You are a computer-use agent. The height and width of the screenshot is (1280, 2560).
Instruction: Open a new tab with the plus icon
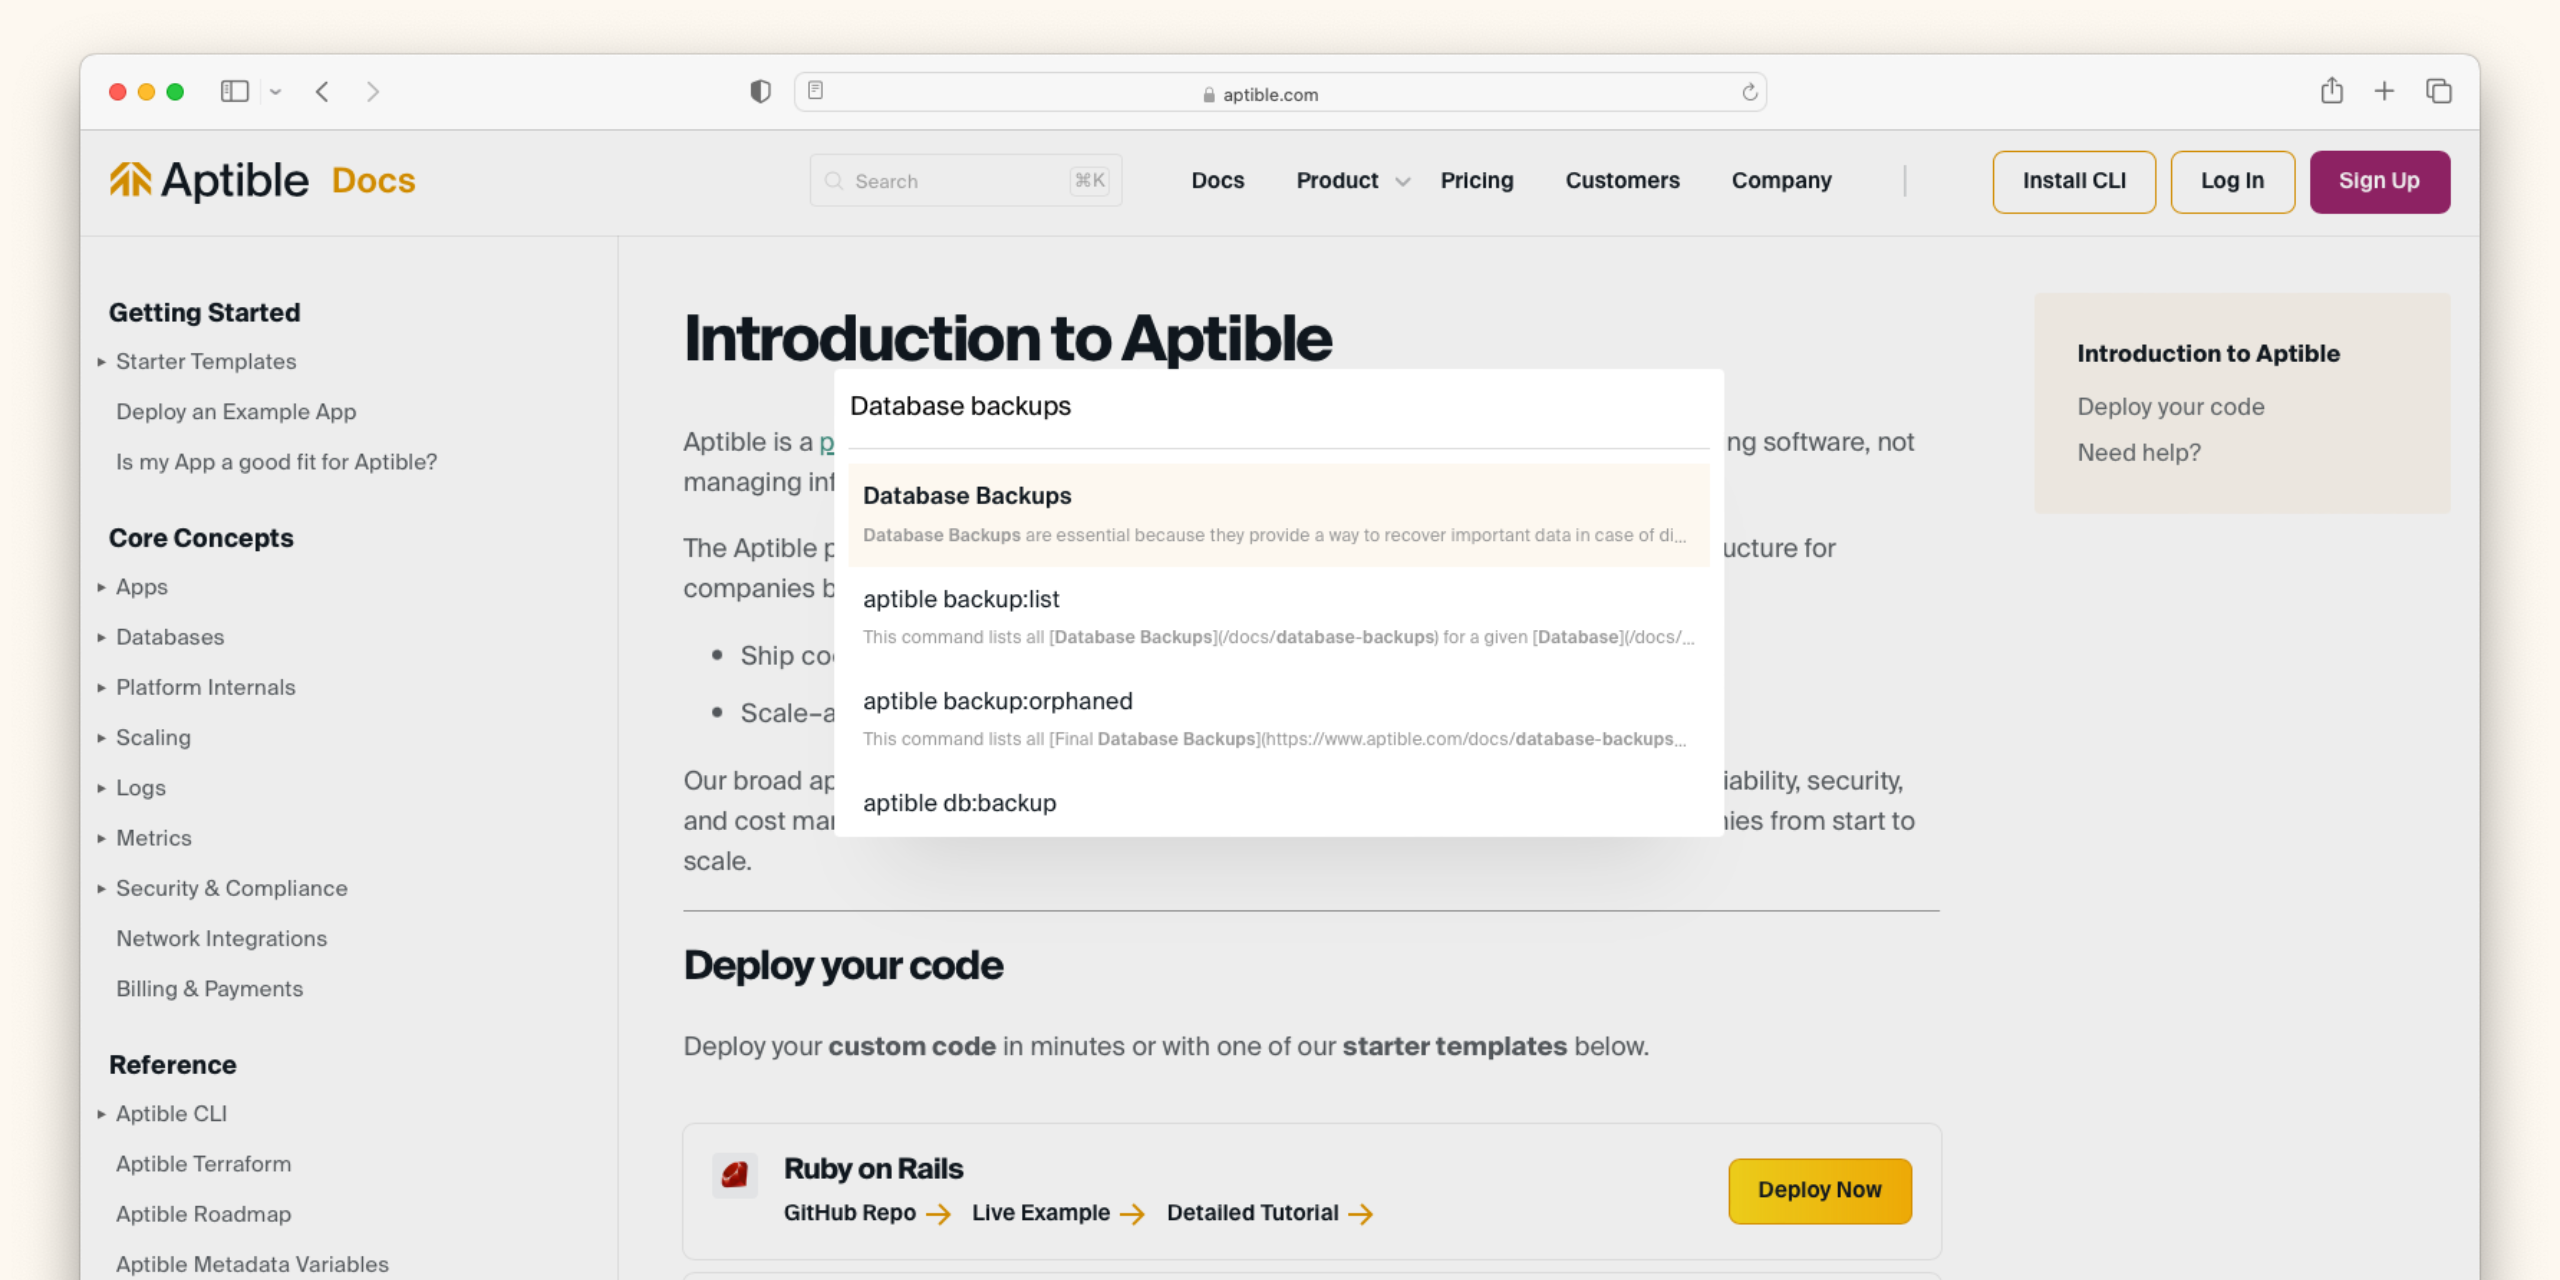(2385, 92)
